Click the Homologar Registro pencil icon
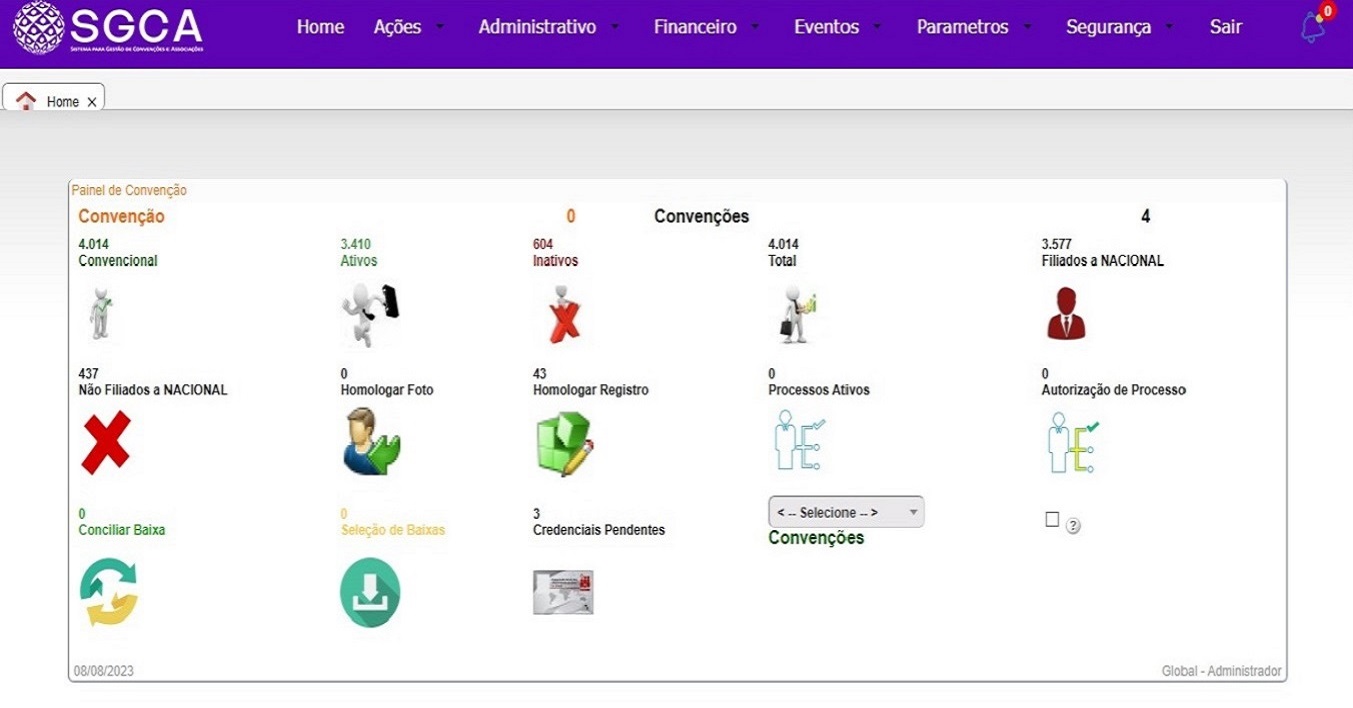The image size is (1353, 708). 564,444
